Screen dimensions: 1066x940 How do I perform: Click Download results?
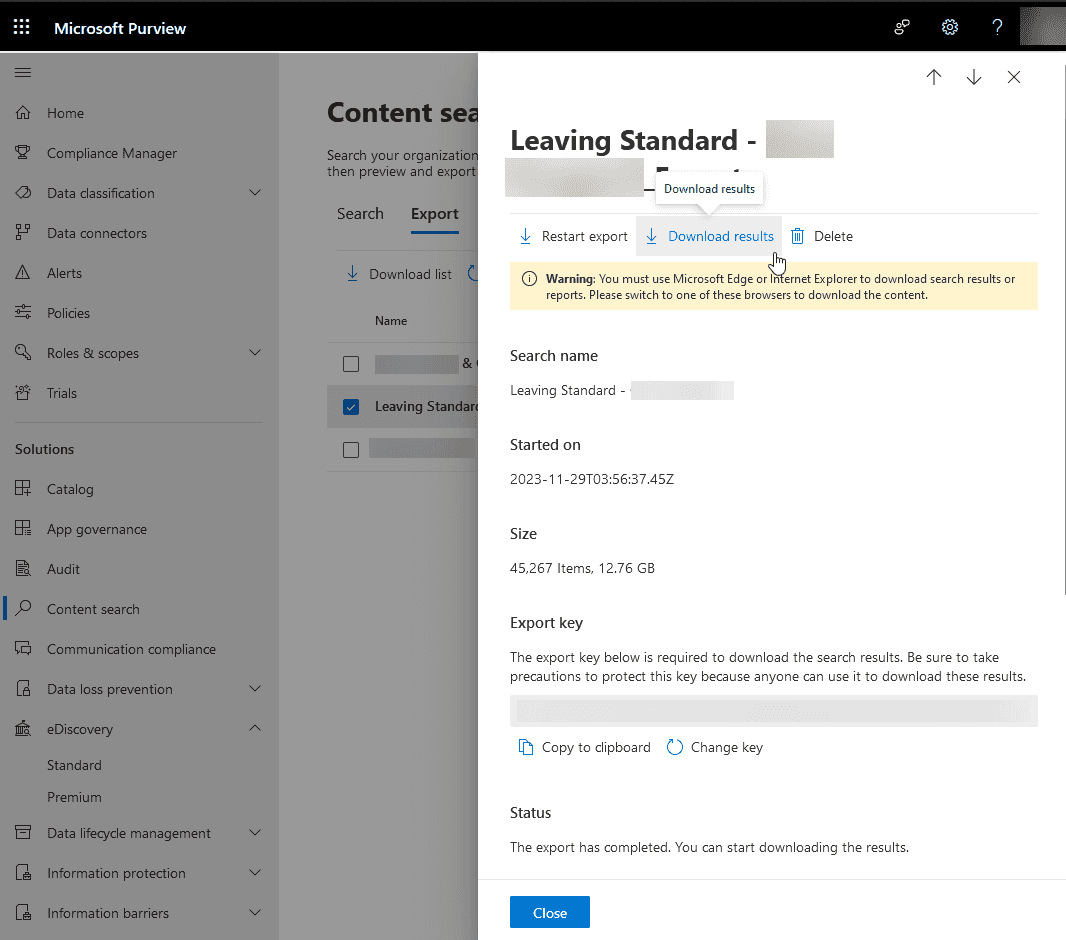click(709, 236)
